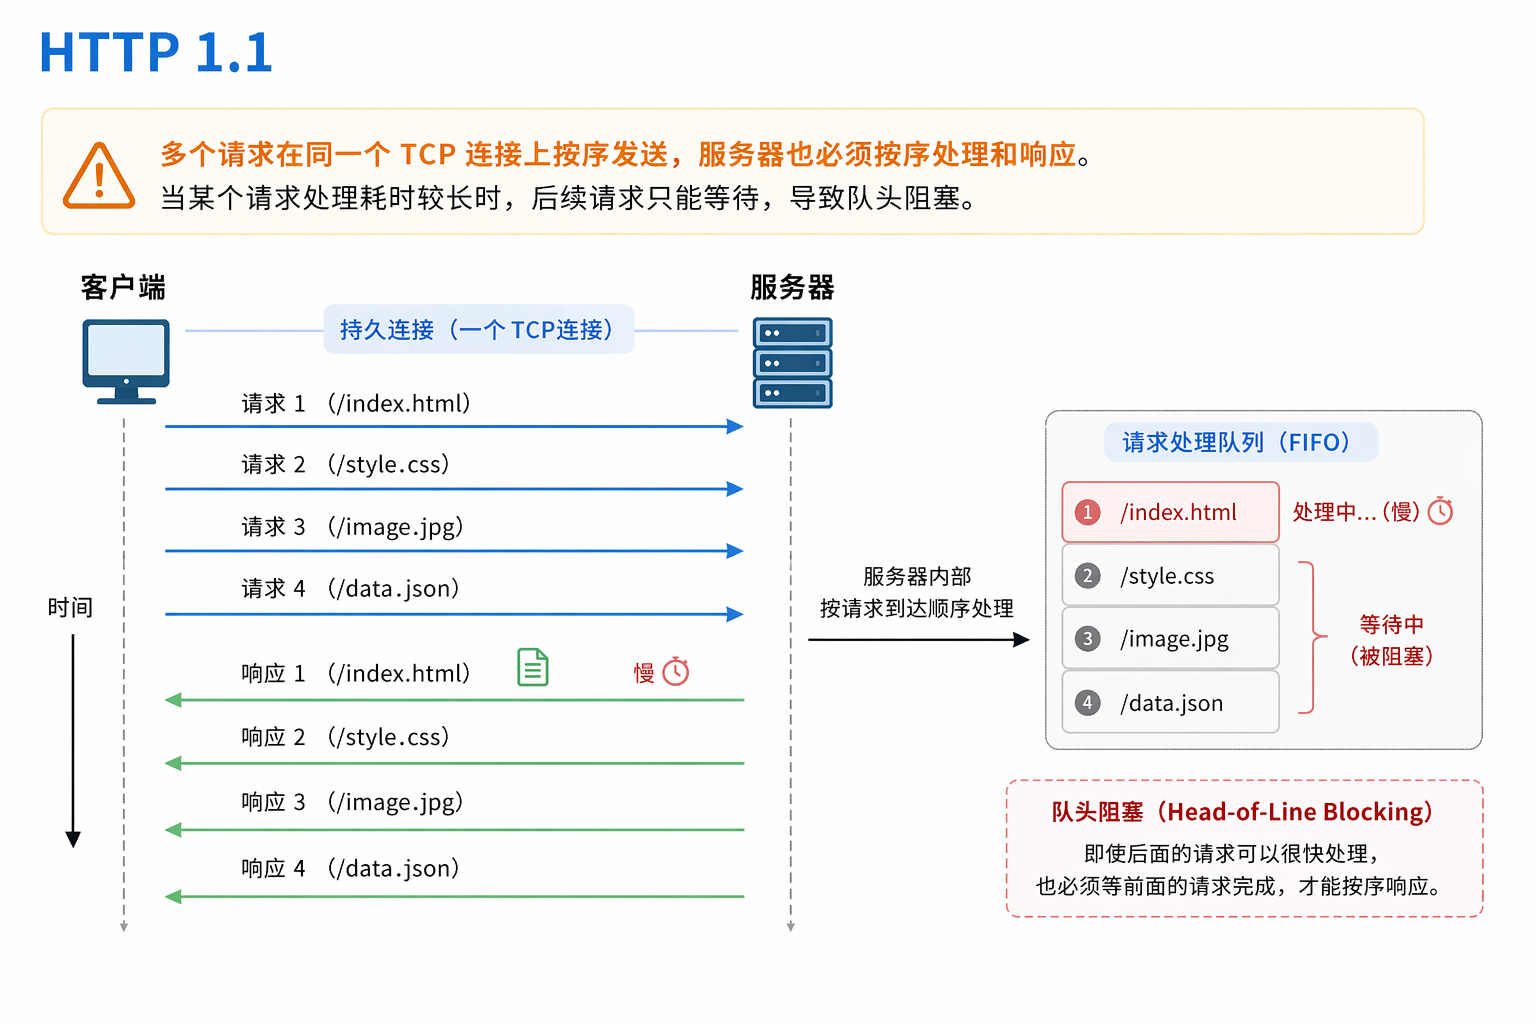
Task: Click the red number 1 queue badge
Action: point(1088,512)
